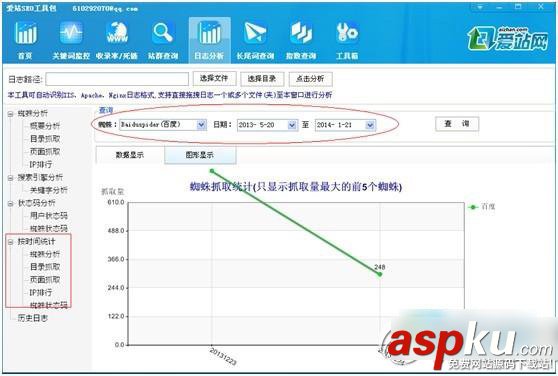The image size is (558, 376).
Task: Select 概要分析 in the tree
Action: pyautogui.click(x=45, y=126)
